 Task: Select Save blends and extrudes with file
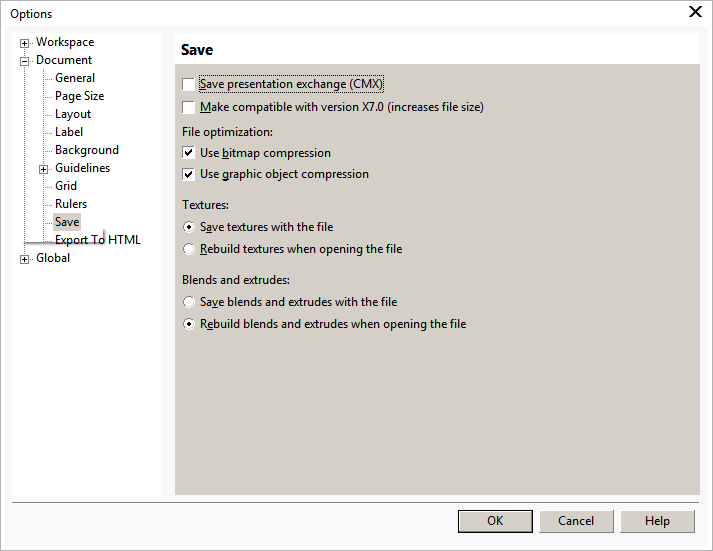(190, 302)
